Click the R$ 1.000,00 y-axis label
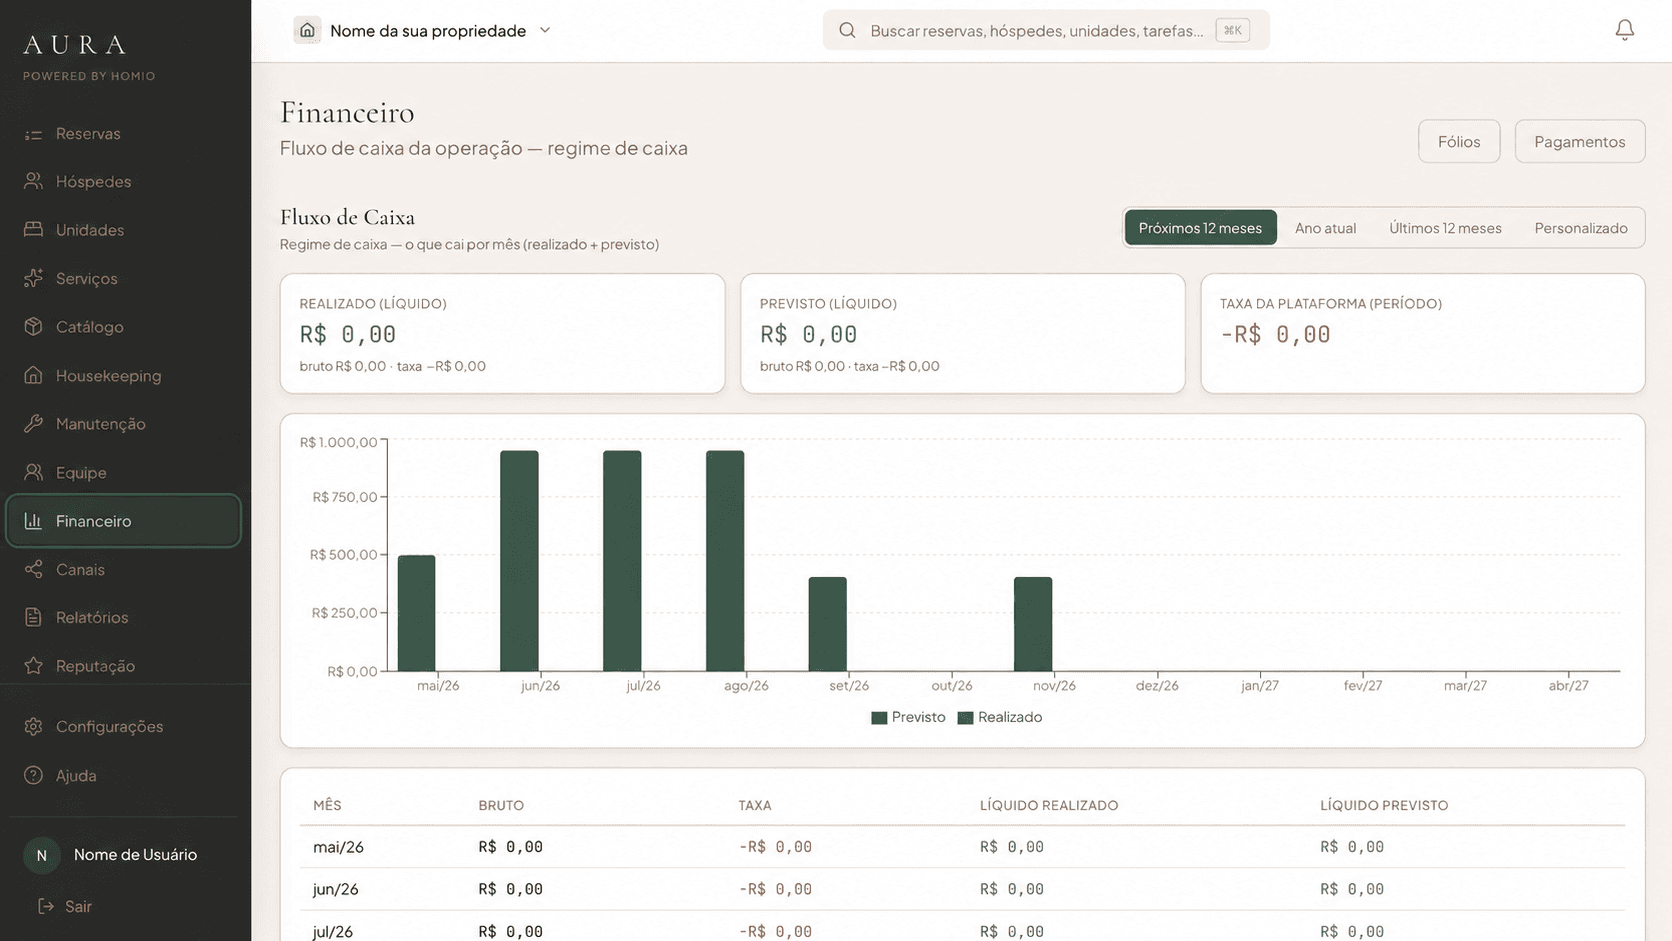 (338, 442)
